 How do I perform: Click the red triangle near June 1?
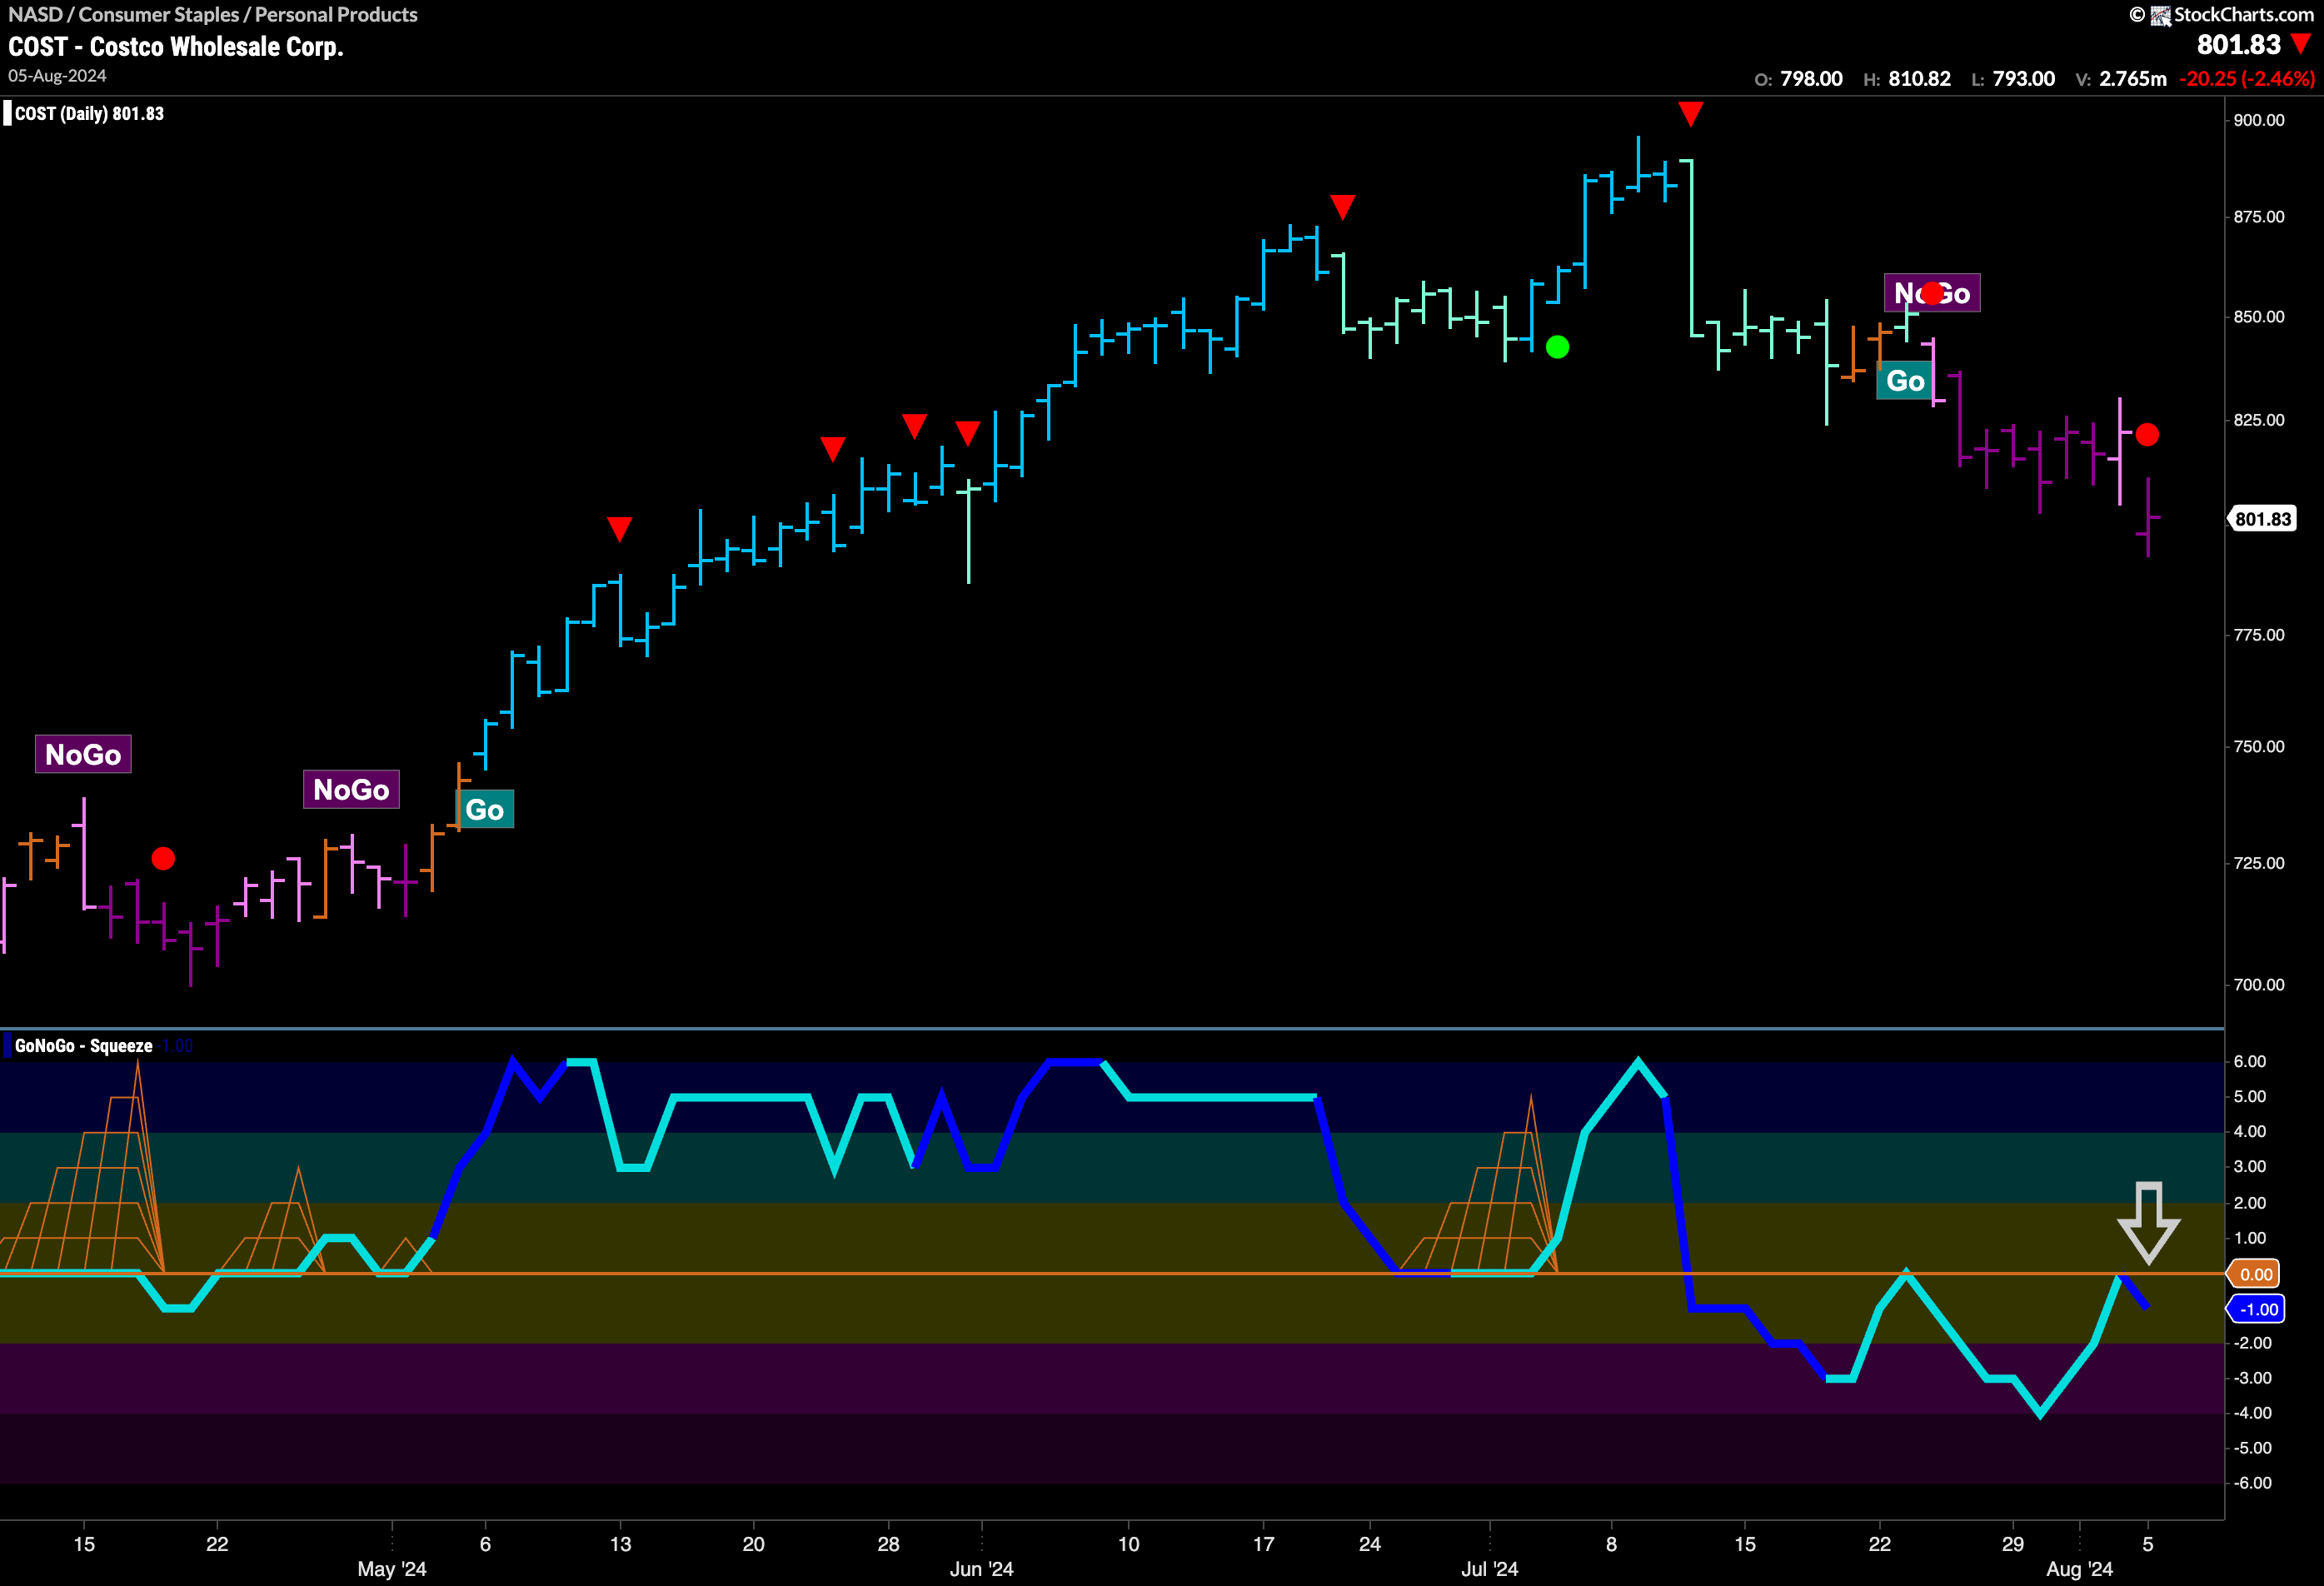[x=967, y=433]
